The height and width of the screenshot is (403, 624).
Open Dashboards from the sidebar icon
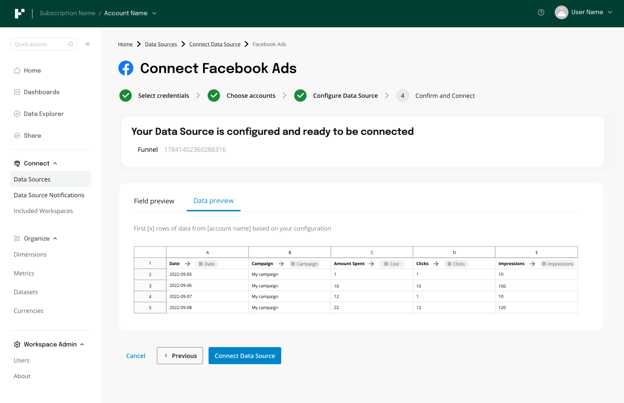(x=17, y=92)
